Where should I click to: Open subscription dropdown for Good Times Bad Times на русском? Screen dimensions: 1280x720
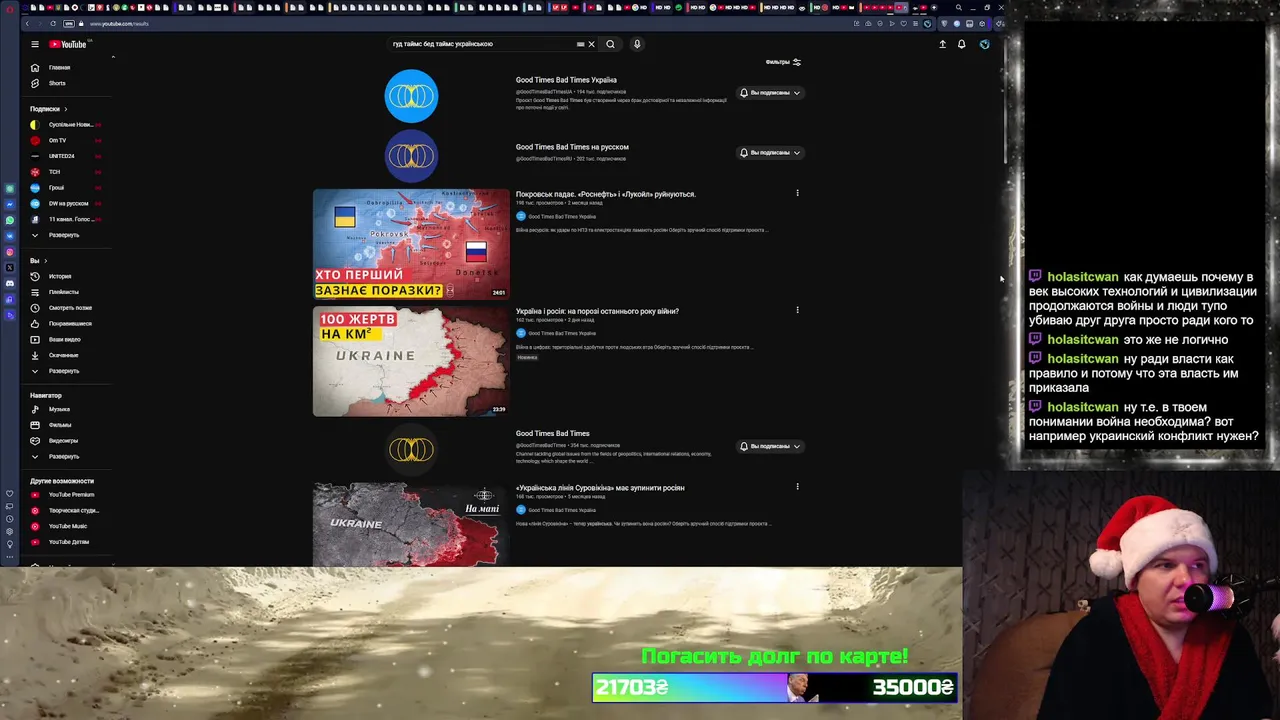[x=770, y=153]
